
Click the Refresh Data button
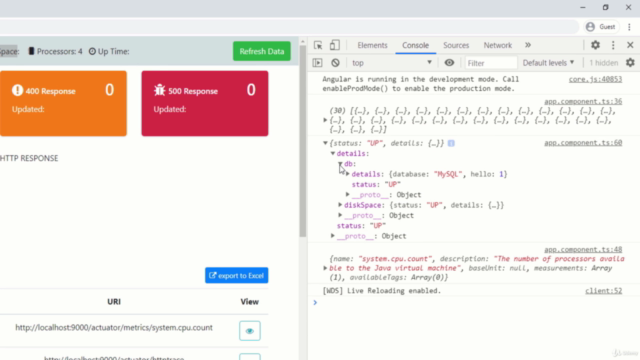coord(262,51)
